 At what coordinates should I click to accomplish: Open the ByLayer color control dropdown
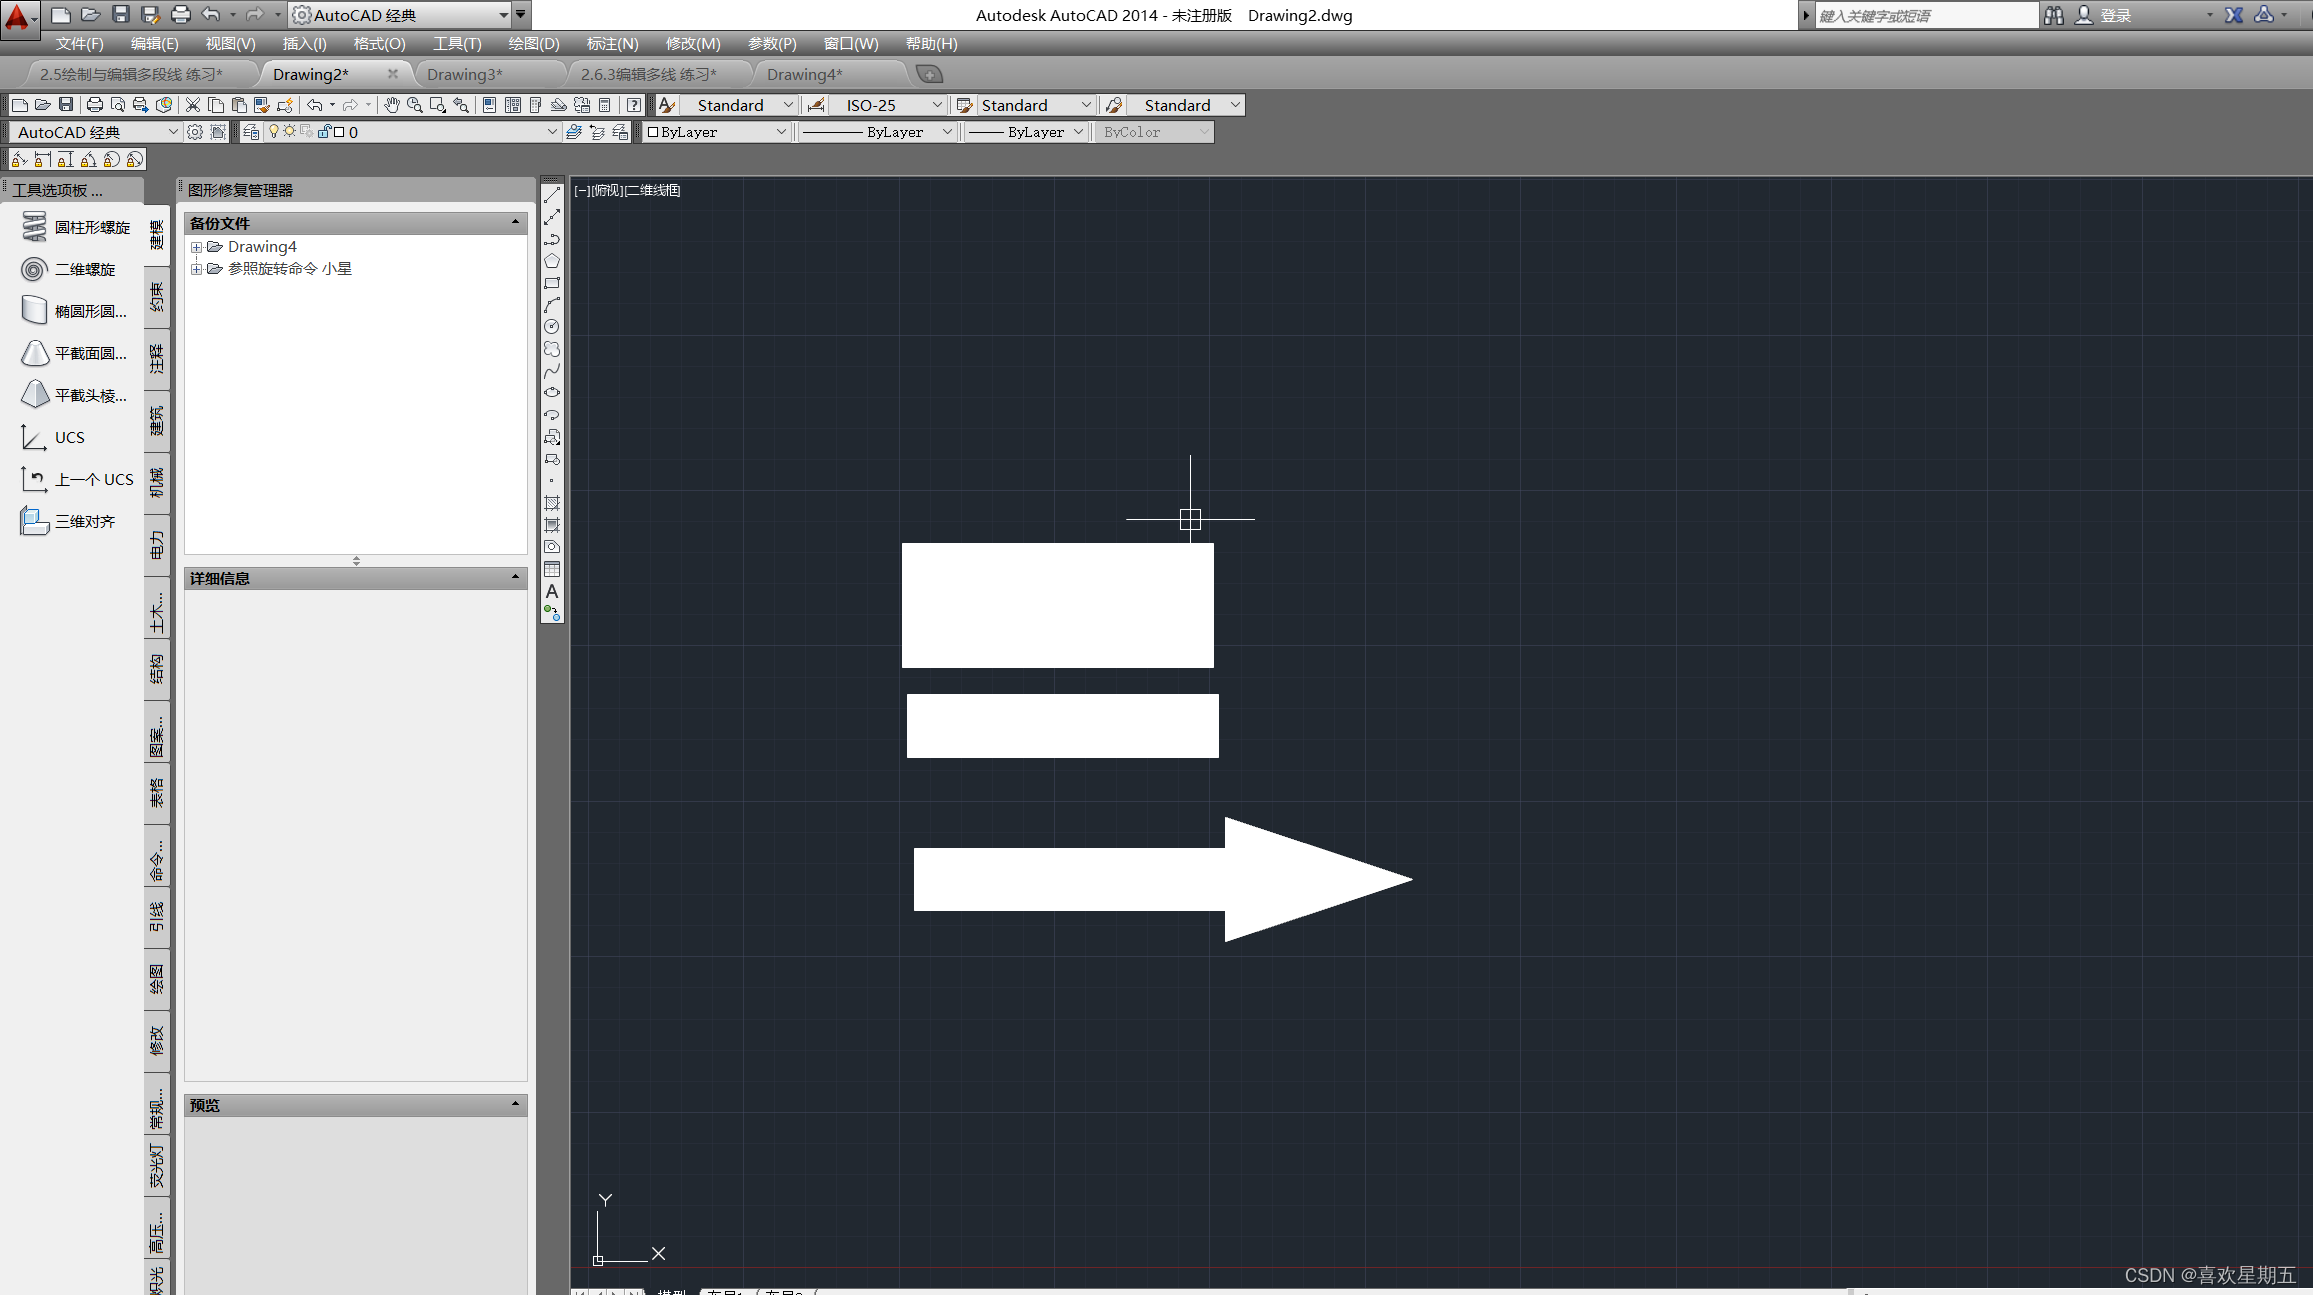781,132
